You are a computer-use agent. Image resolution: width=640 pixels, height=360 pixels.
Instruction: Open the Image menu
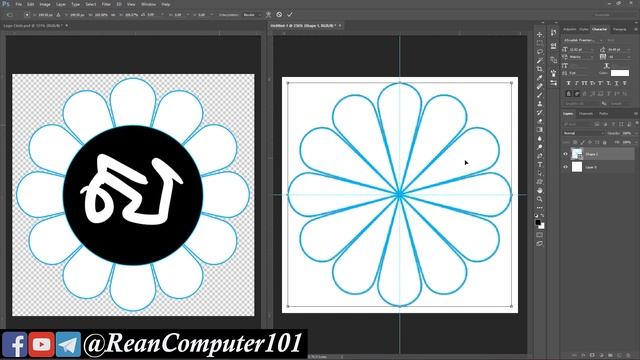click(45, 4)
